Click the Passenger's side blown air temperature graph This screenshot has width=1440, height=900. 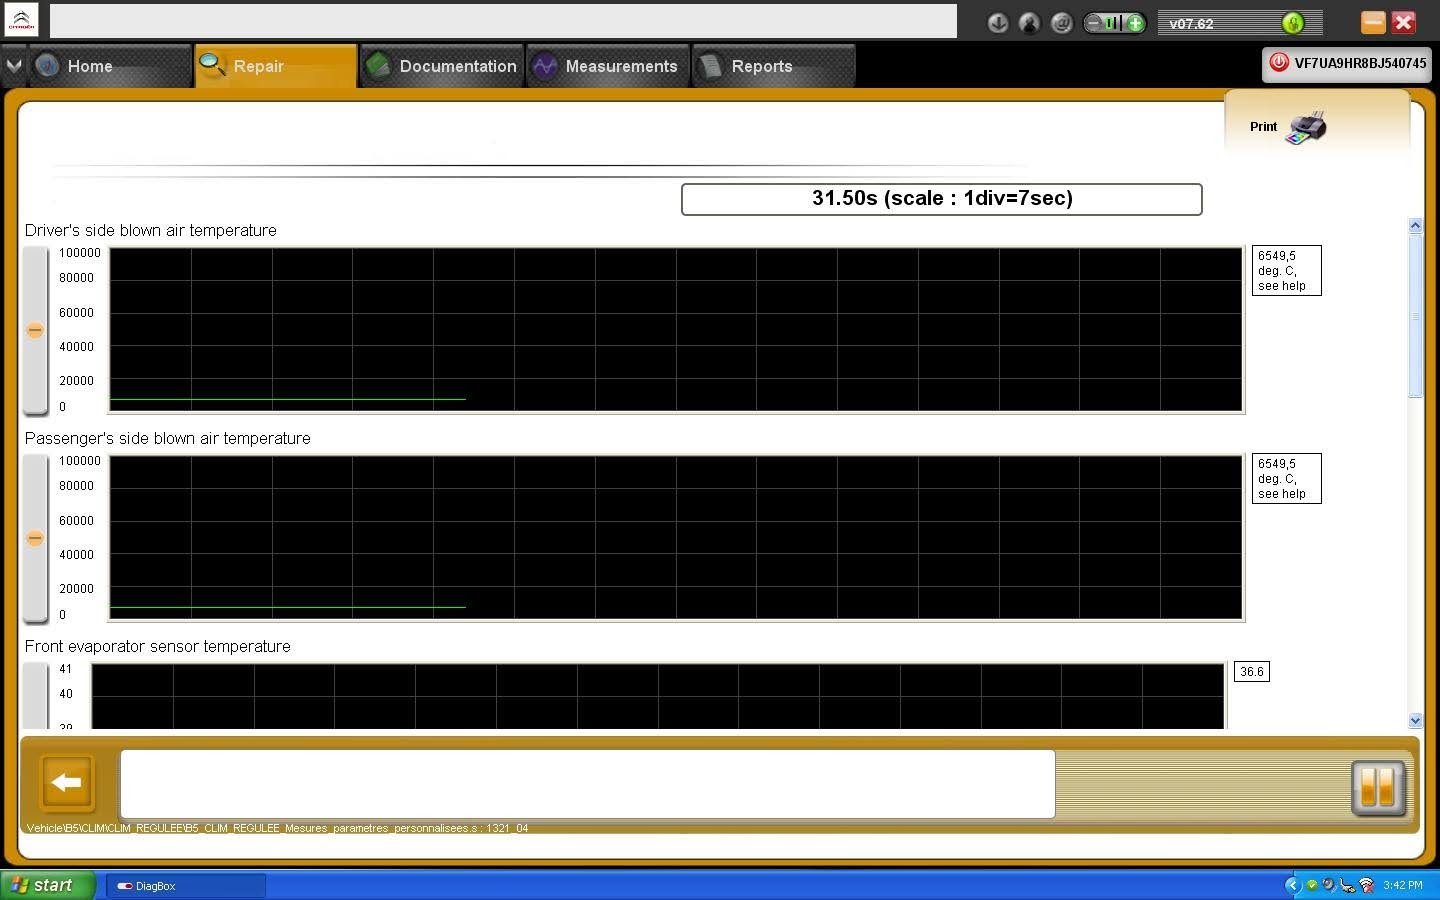pyautogui.click(x=676, y=538)
